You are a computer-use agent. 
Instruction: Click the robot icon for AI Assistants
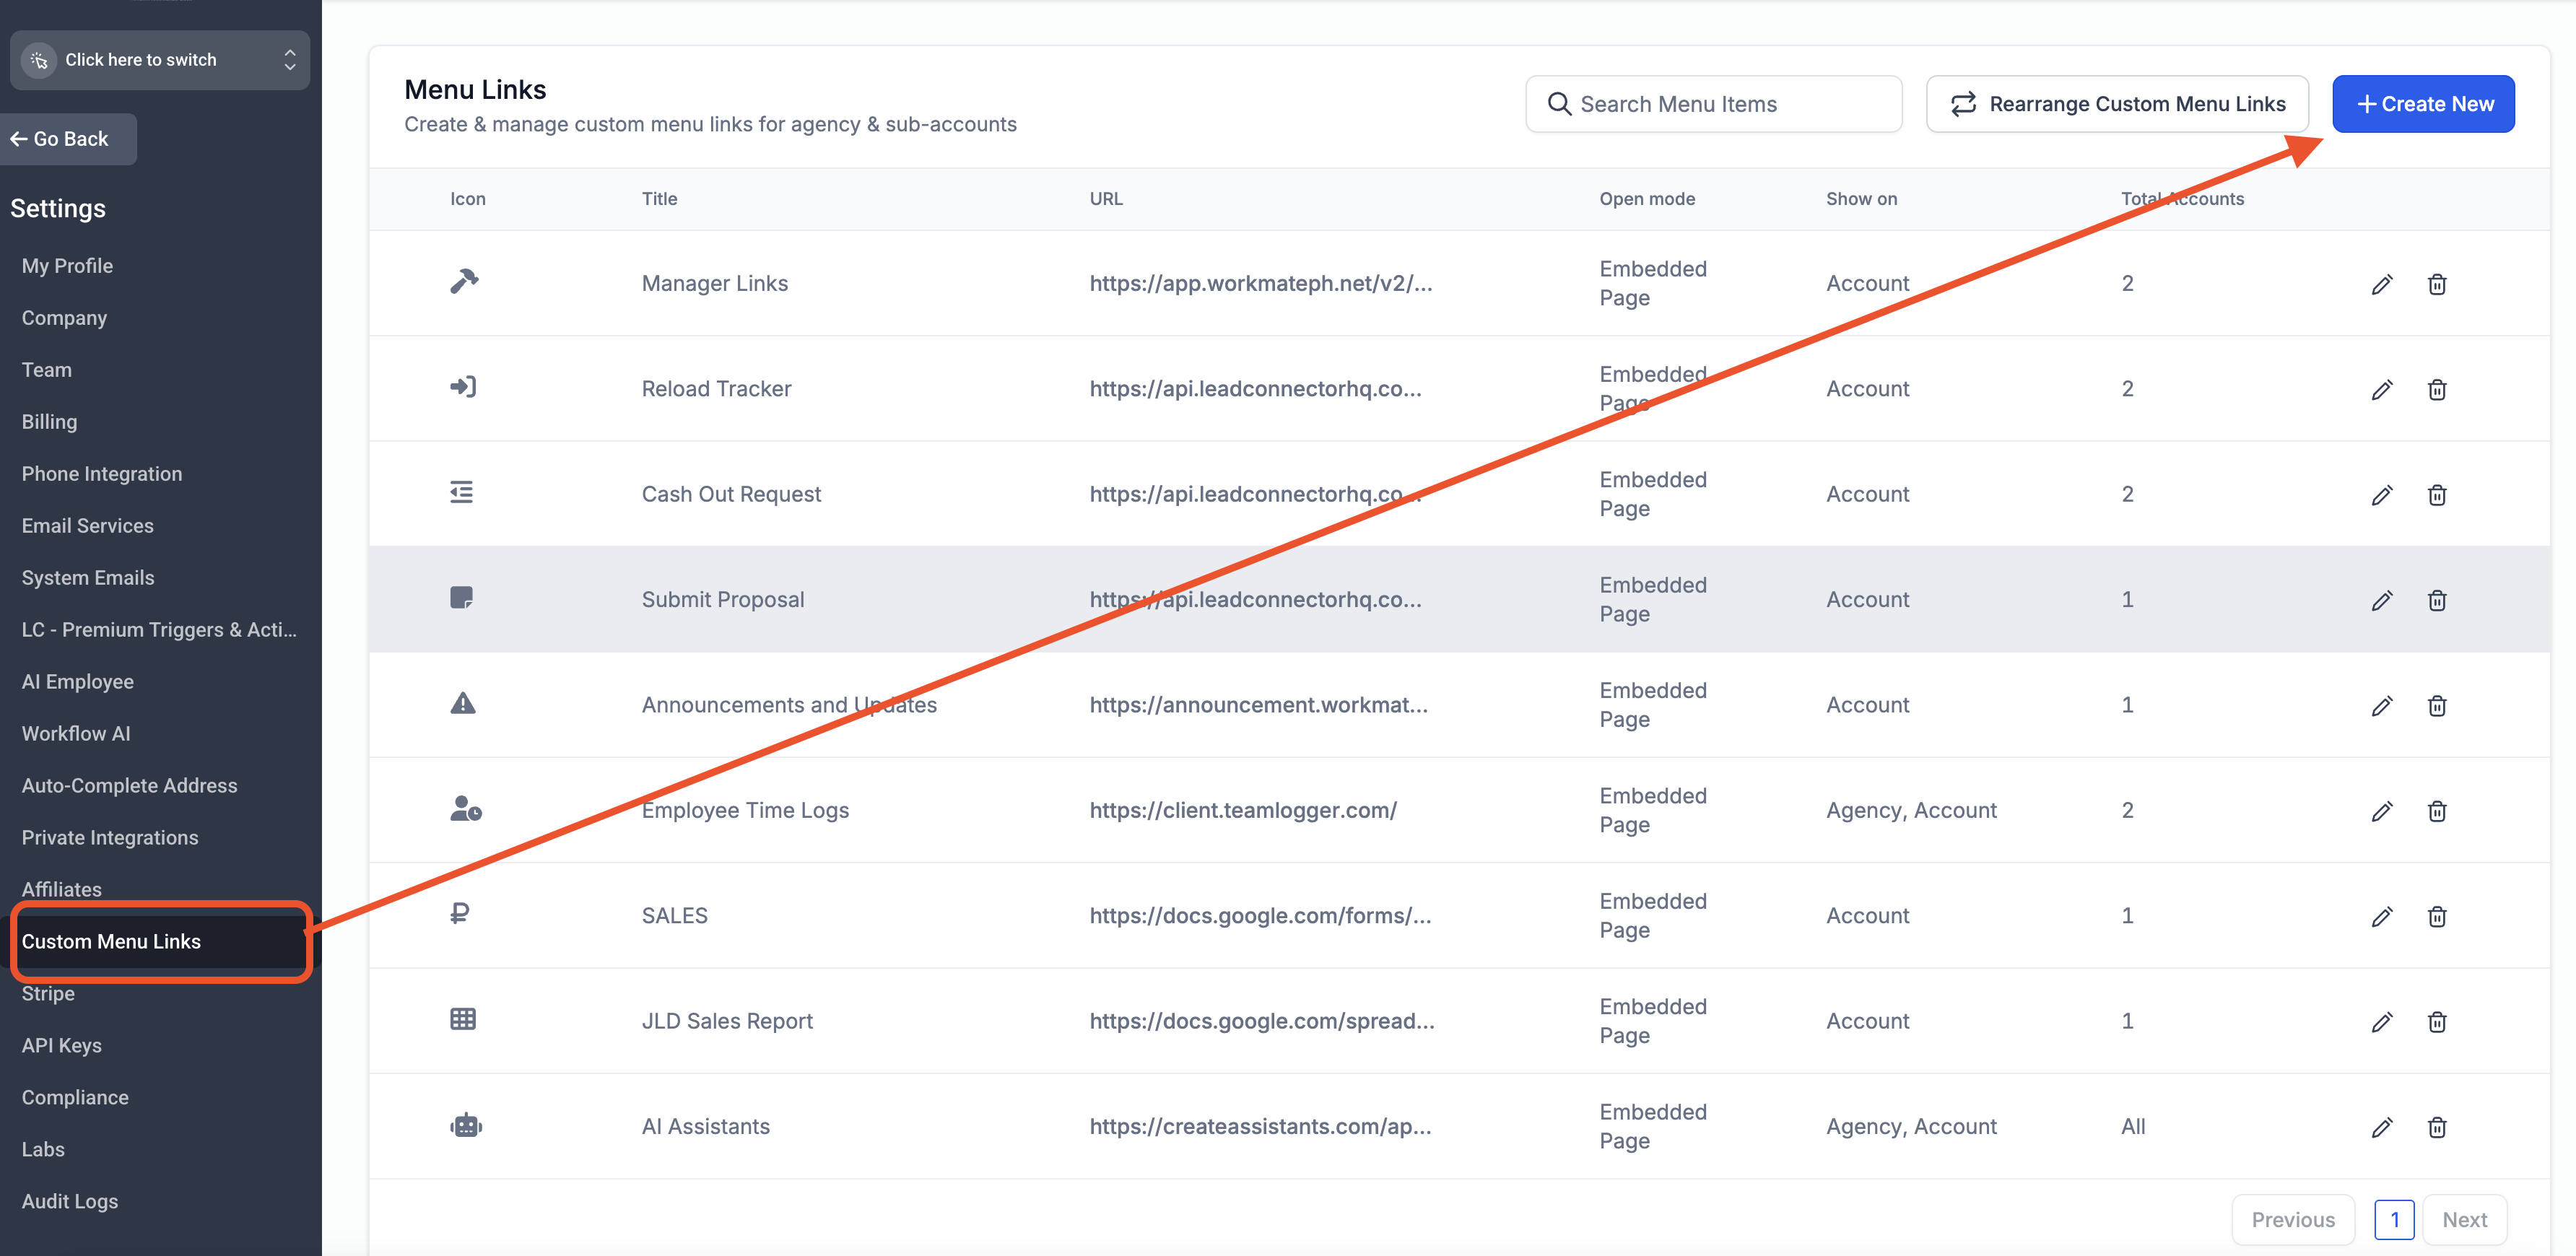pyautogui.click(x=465, y=1126)
